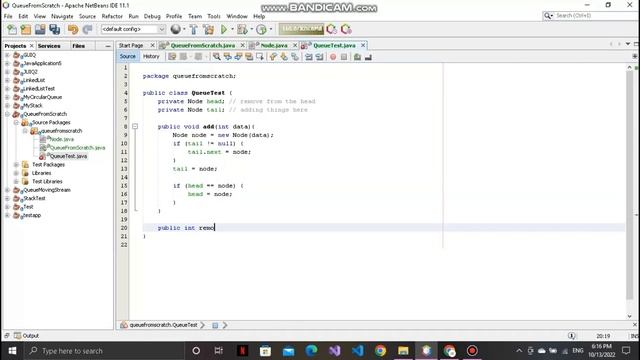Switch the editor to History view
Viewport: 640px width, 360px height.
coord(151,57)
